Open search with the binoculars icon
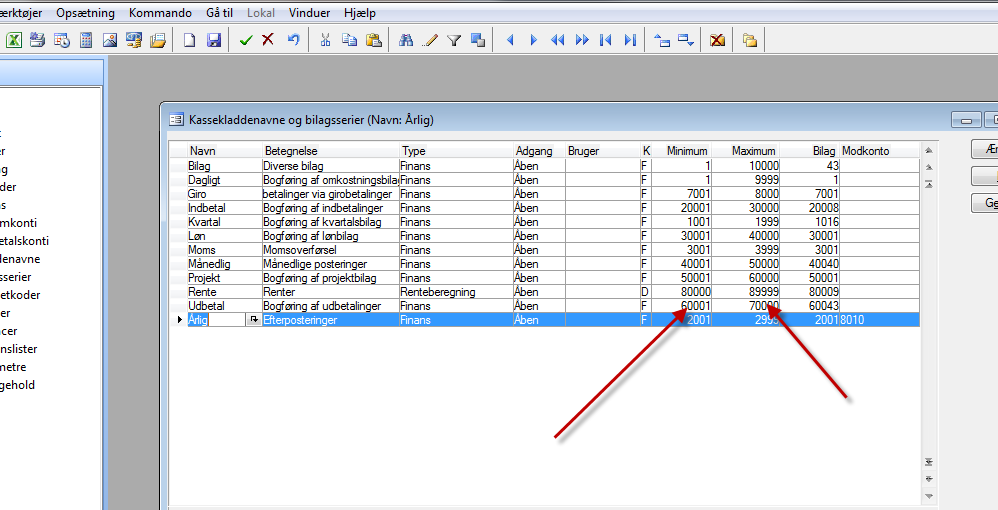Image resolution: width=998 pixels, height=510 pixels. tap(406, 40)
